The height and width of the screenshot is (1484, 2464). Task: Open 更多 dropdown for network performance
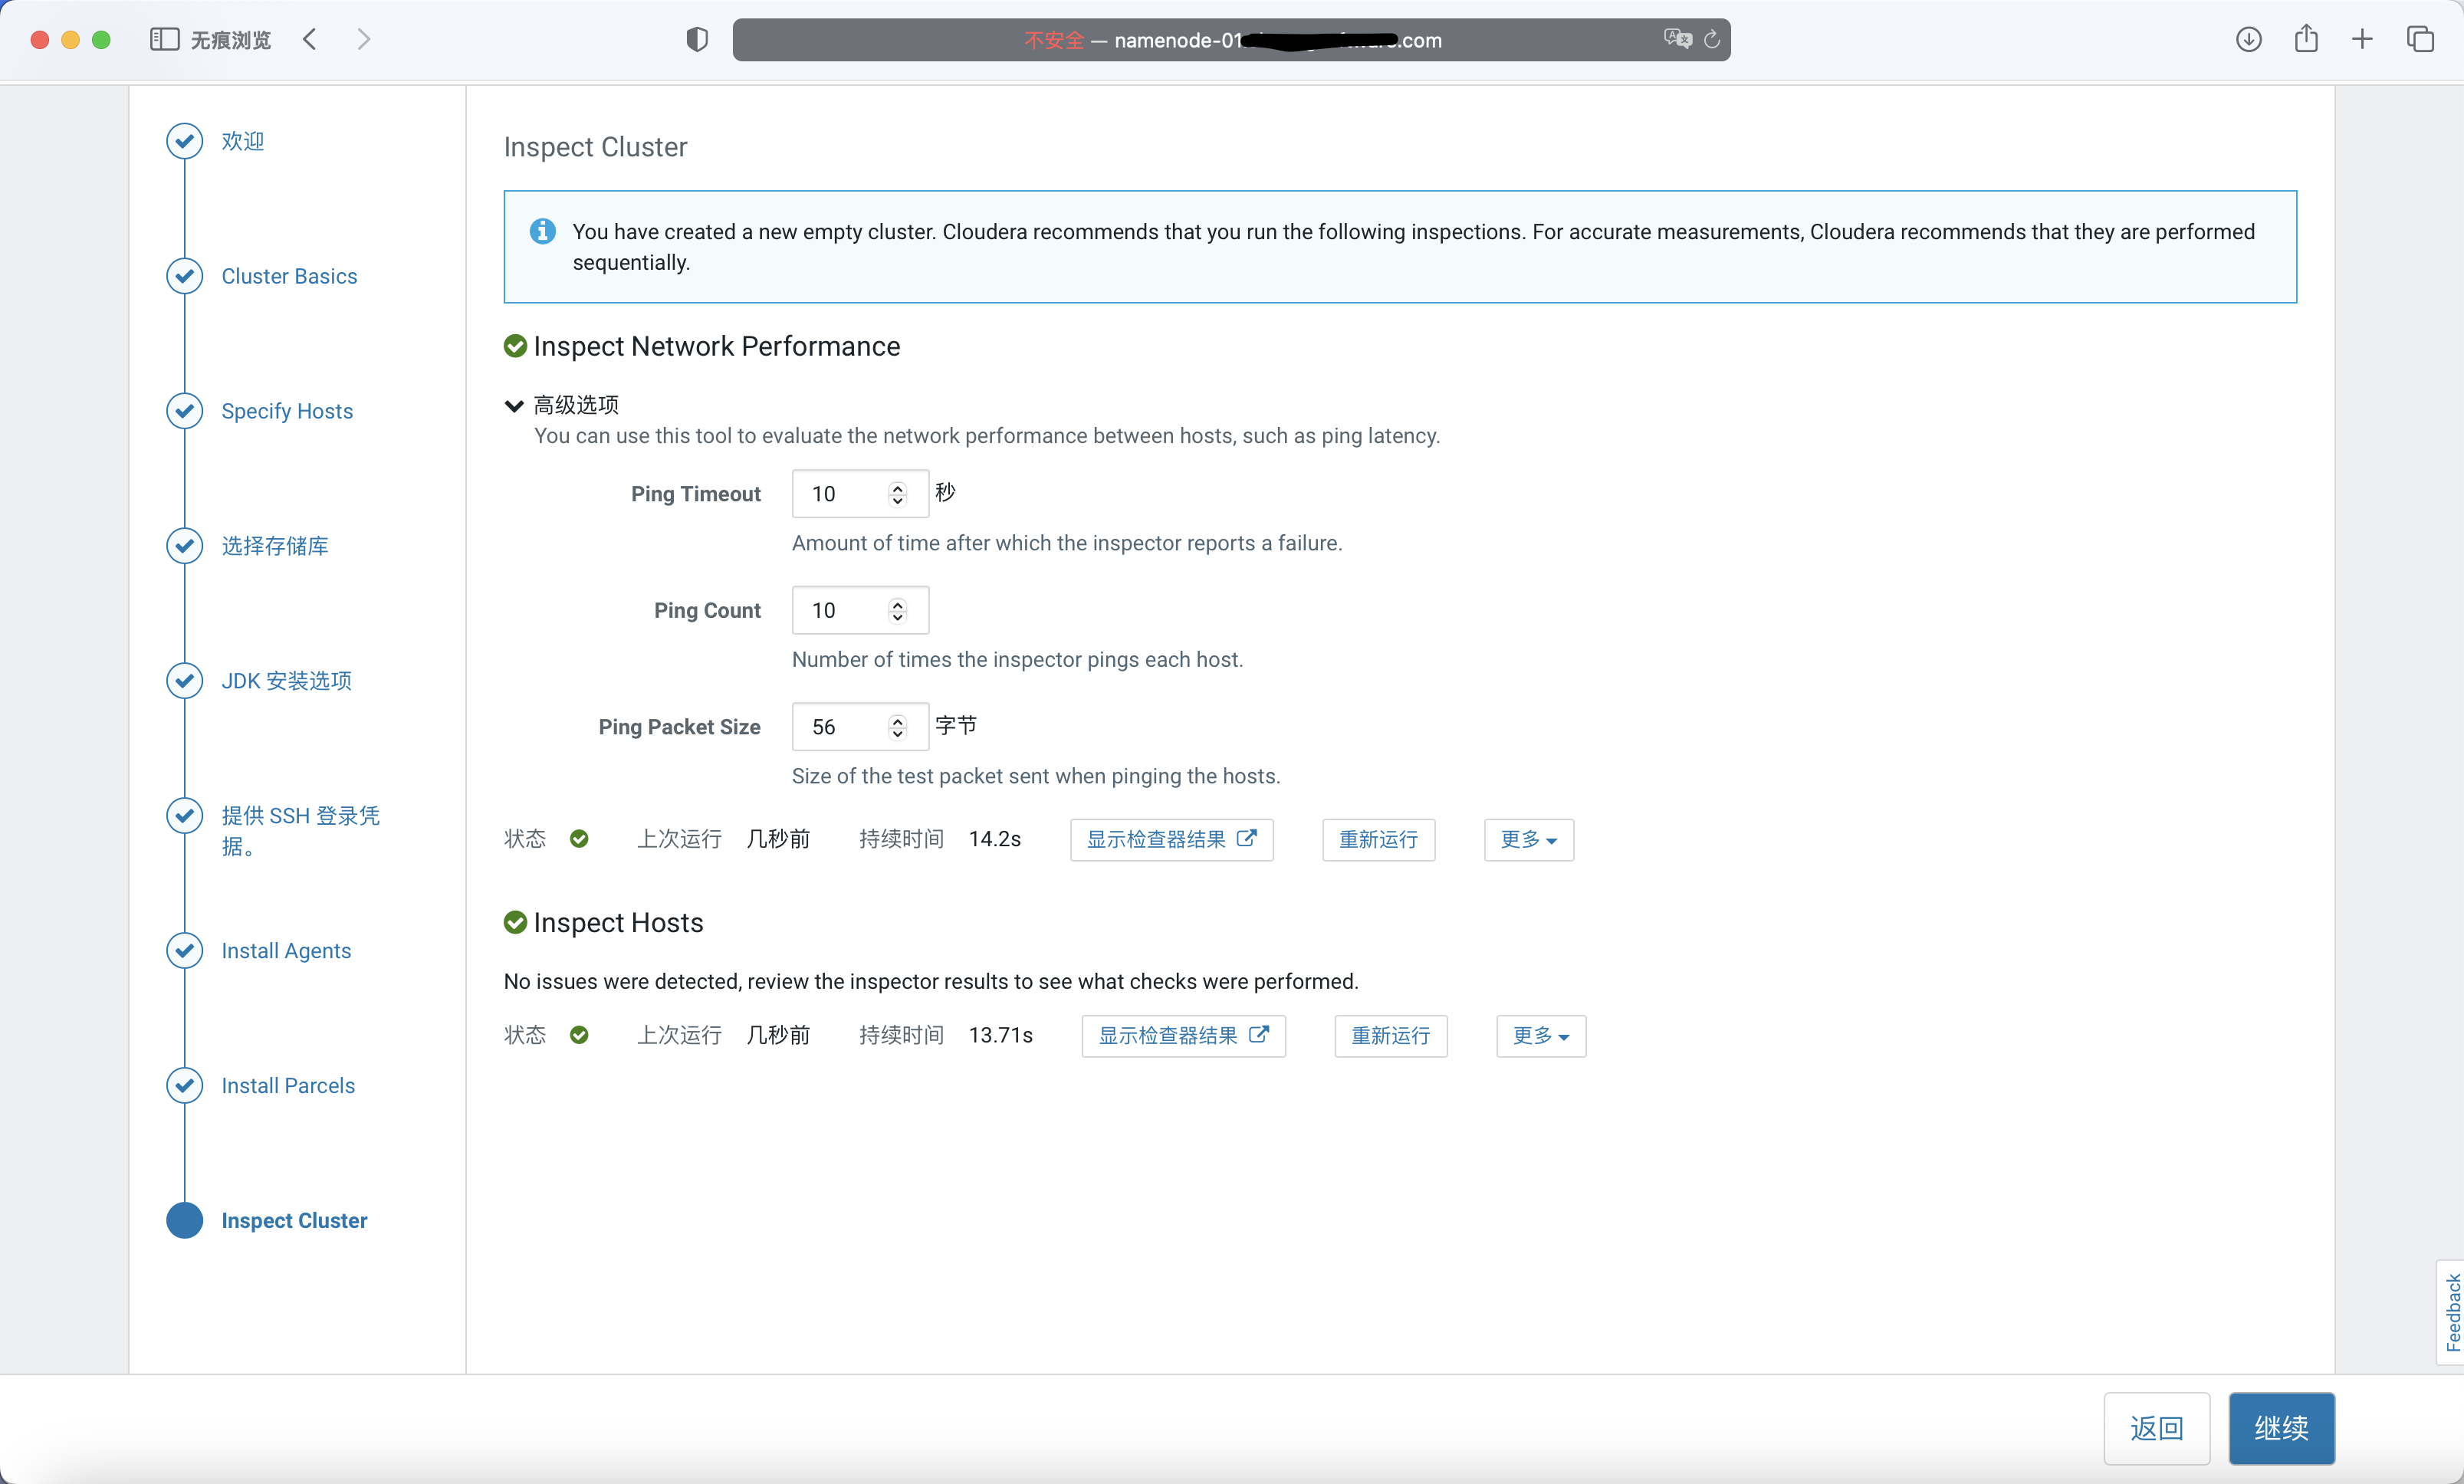coord(1528,839)
